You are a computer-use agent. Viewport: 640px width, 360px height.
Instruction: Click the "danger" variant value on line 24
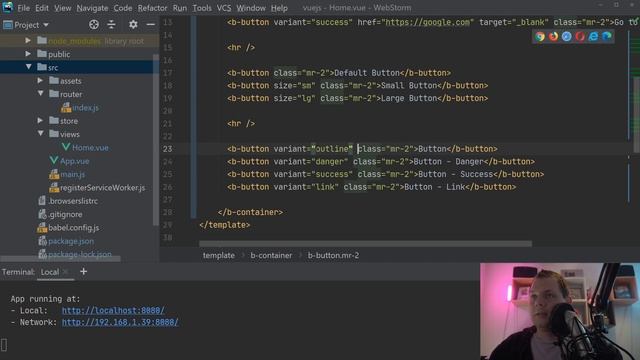tap(329, 161)
